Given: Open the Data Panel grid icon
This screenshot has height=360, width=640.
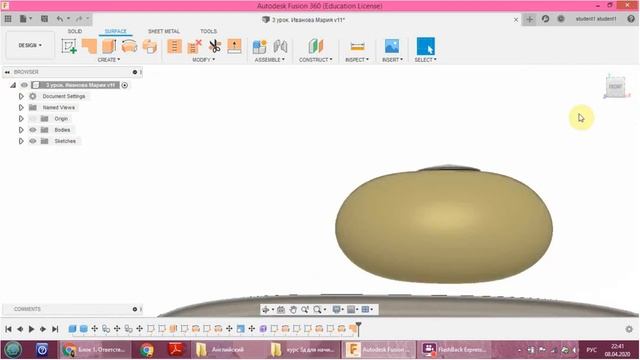Looking at the screenshot, I should point(8,19).
